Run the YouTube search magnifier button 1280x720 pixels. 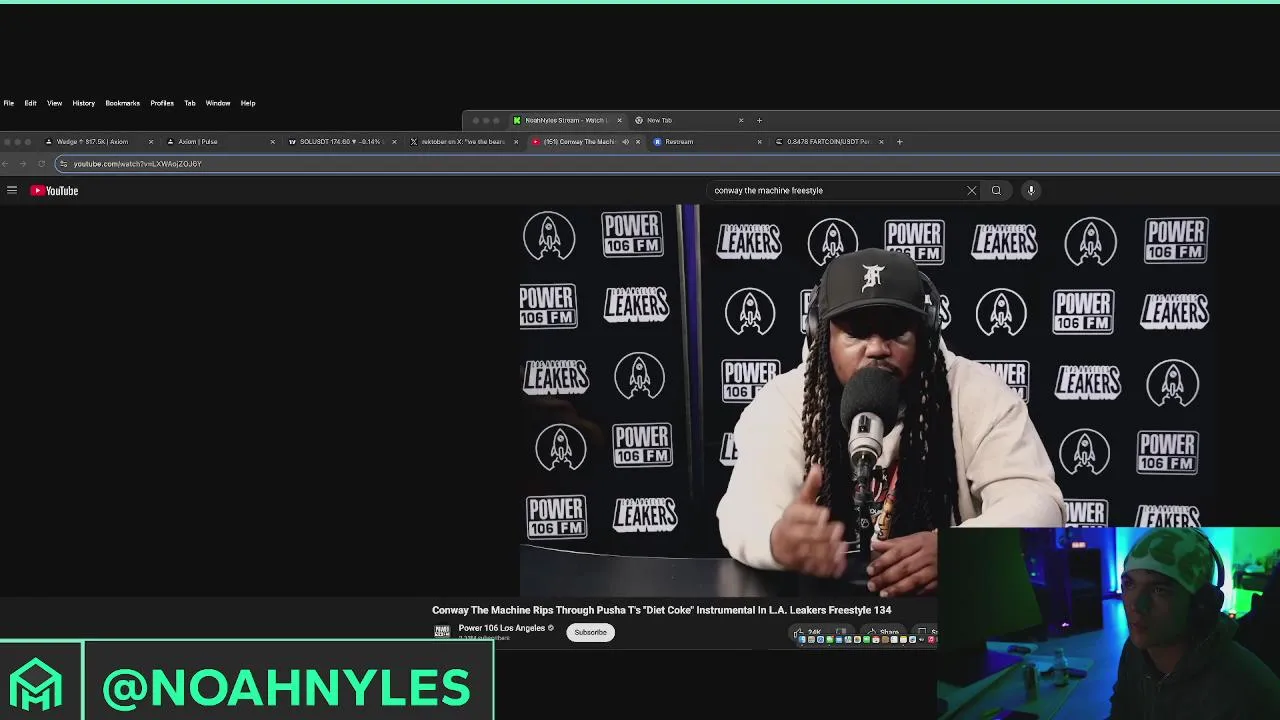[996, 190]
